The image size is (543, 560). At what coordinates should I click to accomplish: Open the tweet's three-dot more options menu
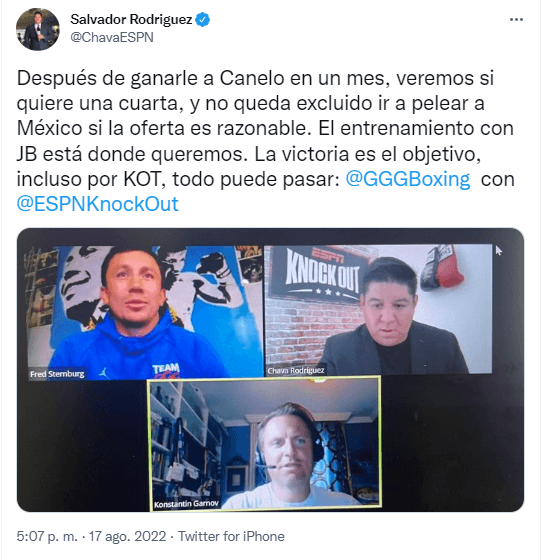point(516,20)
